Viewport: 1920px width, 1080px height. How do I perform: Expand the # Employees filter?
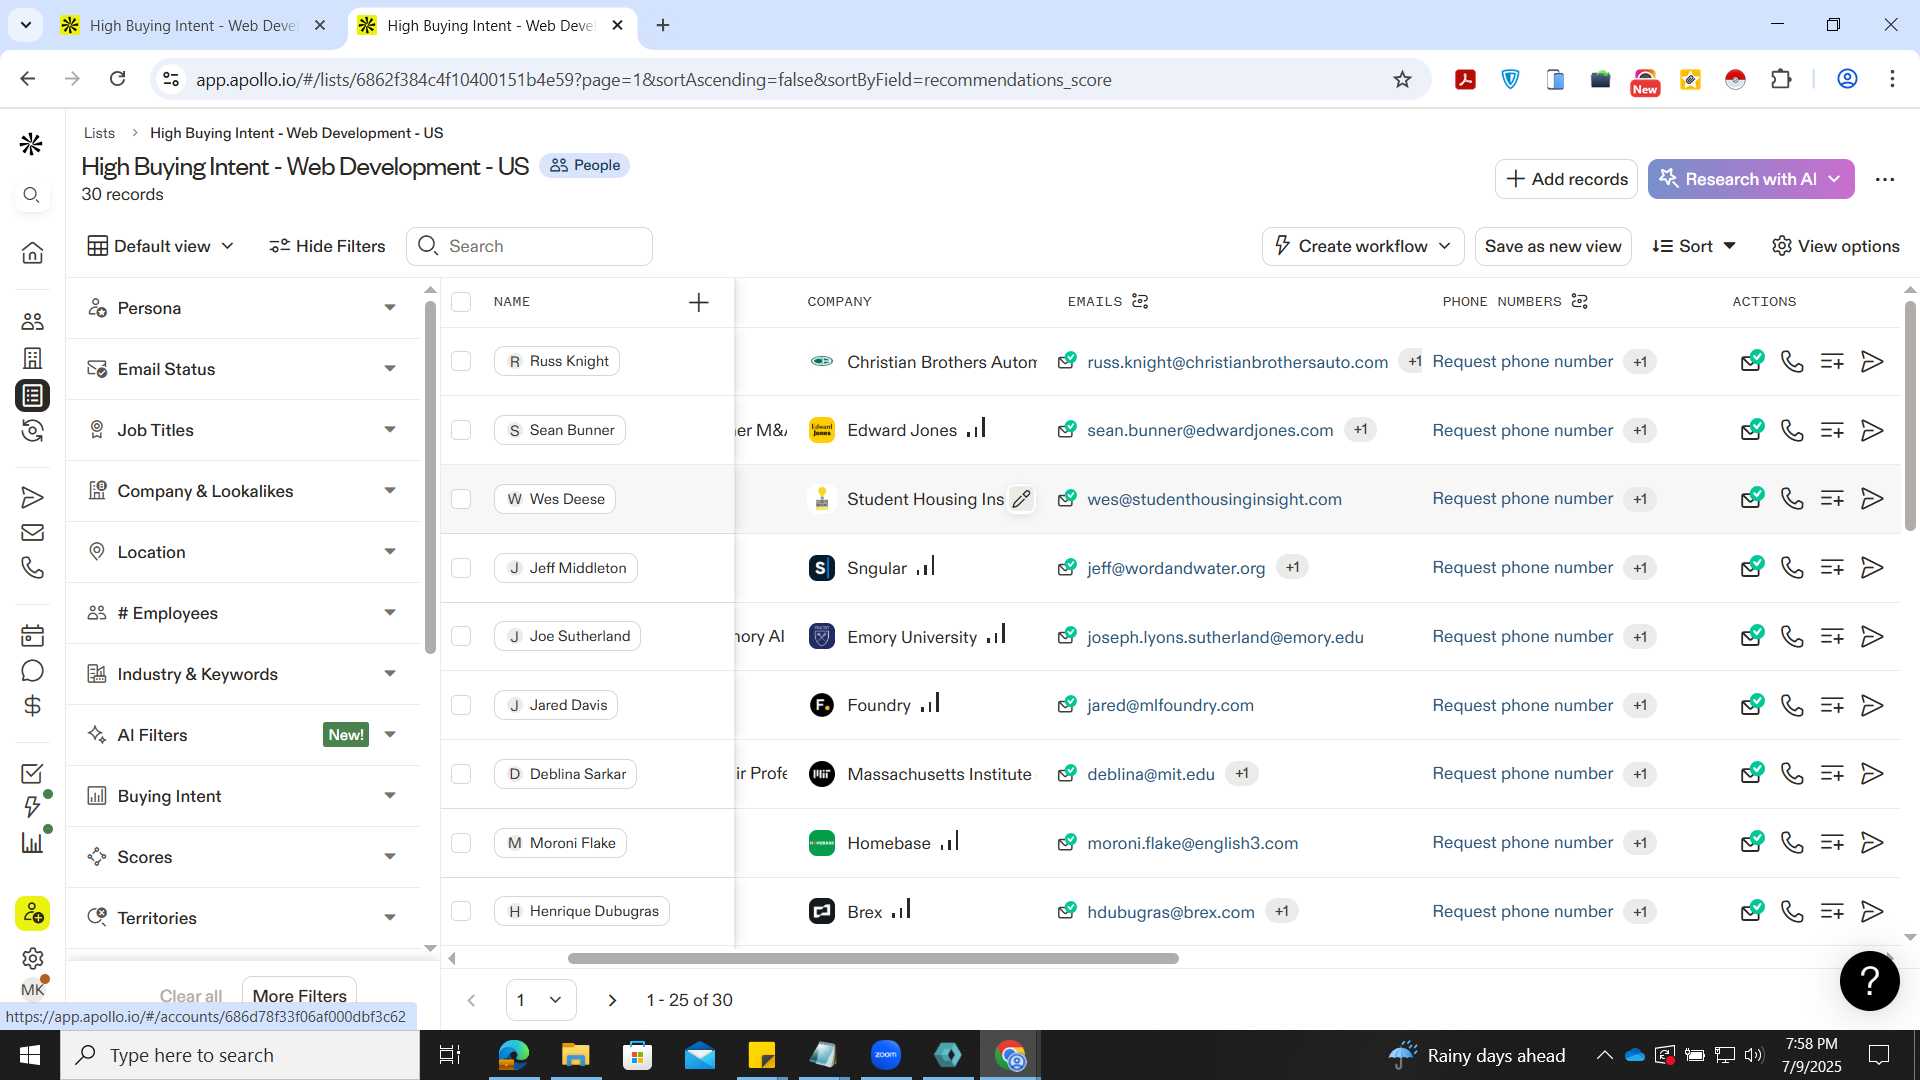pos(243,613)
